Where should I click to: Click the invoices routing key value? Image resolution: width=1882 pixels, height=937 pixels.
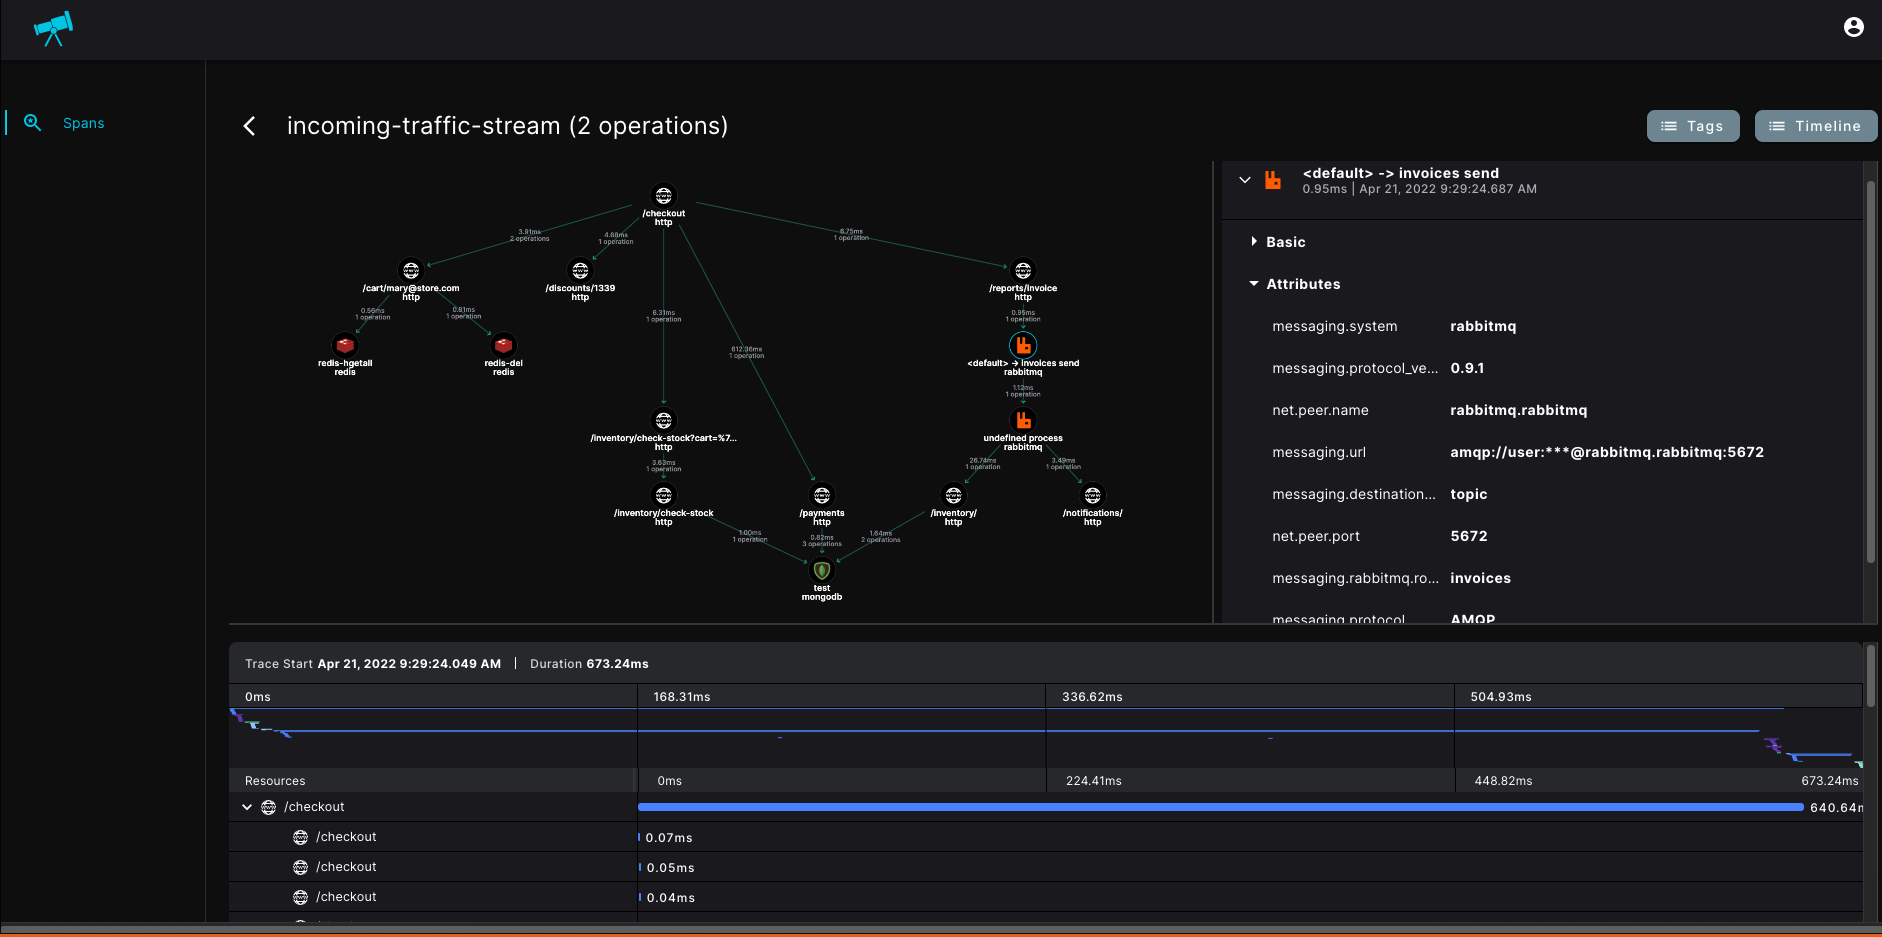tap(1481, 578)
